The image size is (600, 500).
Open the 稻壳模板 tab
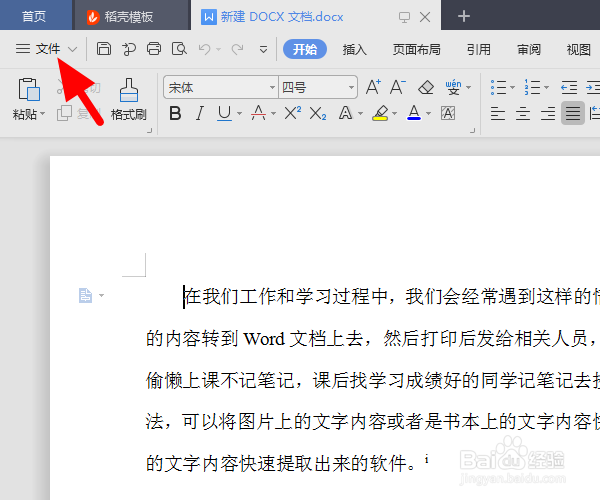(132, 16)
